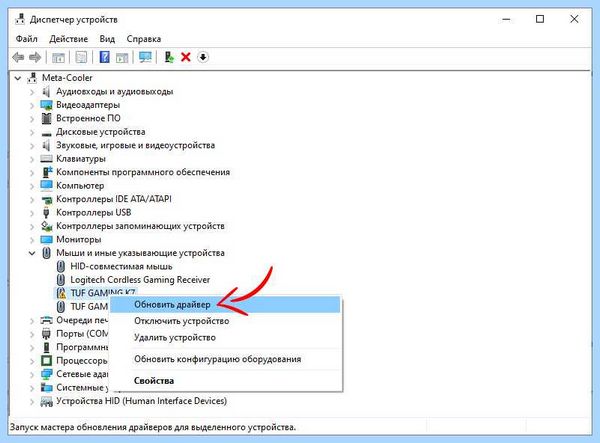This screenshot has height=443, width=600.
Task: Choose Удалить устройство in context menu
Action: [x=225, y=337]
